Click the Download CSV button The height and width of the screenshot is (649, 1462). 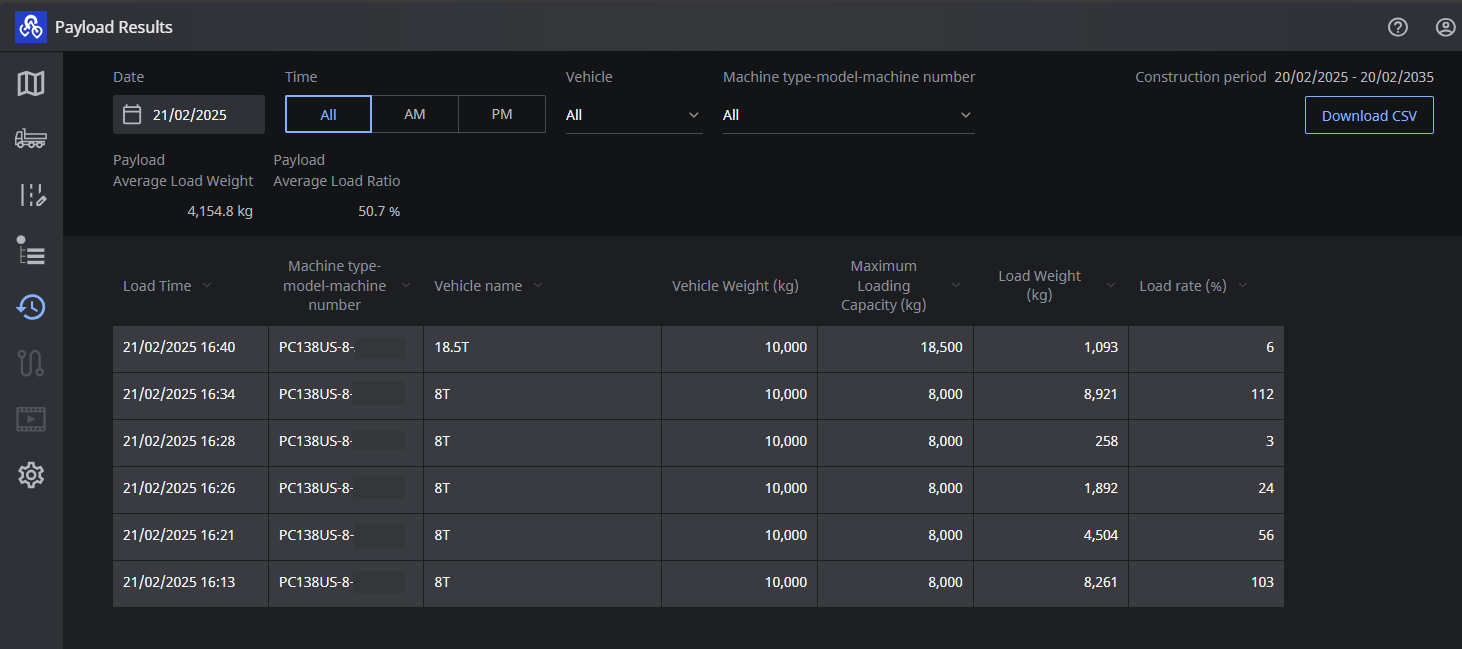pos(1369,115)
